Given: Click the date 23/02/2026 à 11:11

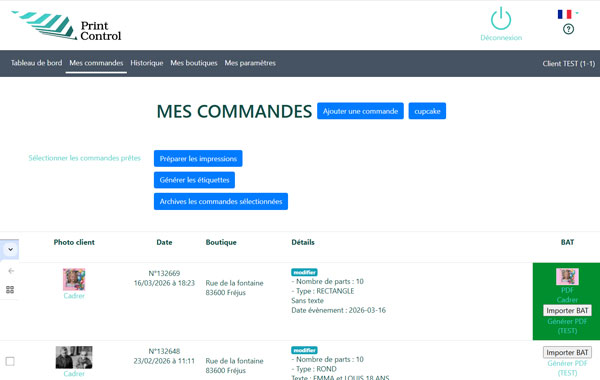Looking at the screenshot, I should point(164,361).
